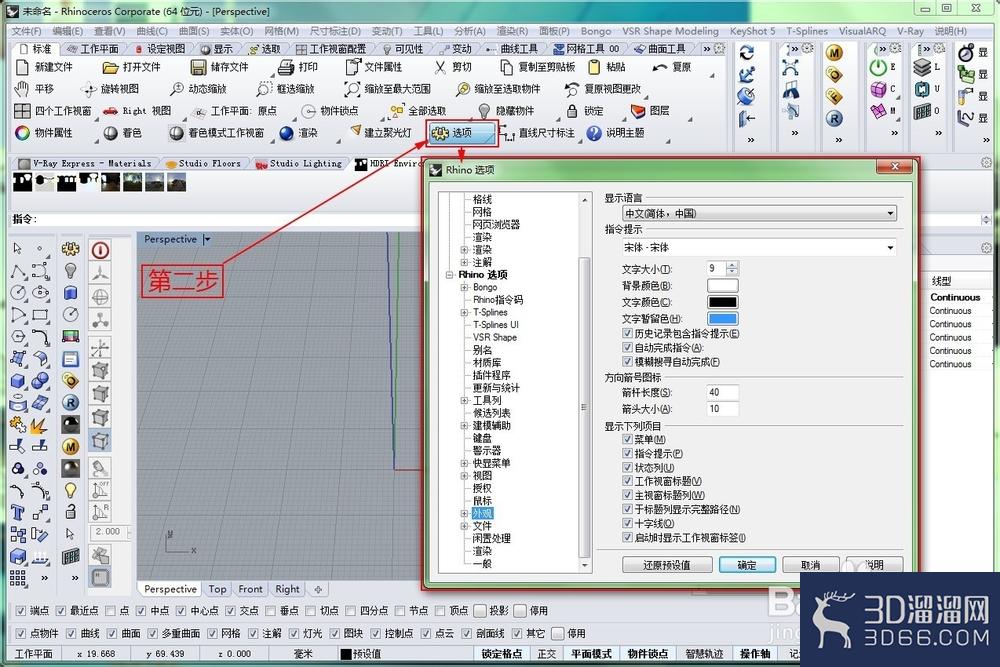Toggle the 工作视窗标题 checkbox
Screen dimensions: 1000x667
pos(627,481)
